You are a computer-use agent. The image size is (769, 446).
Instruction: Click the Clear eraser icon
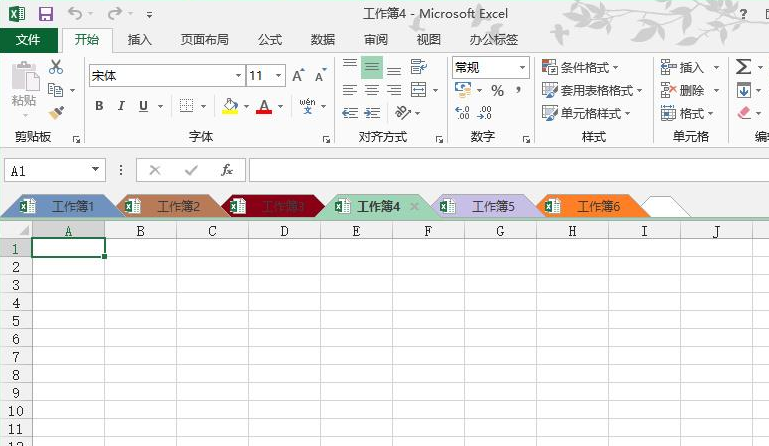click(744, 113)
